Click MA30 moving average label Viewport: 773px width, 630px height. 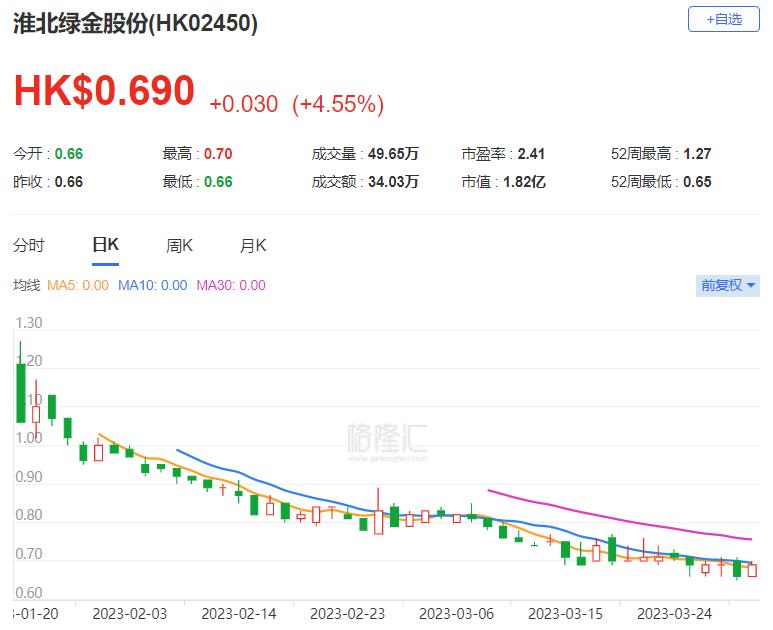click(x=231, y=285)
